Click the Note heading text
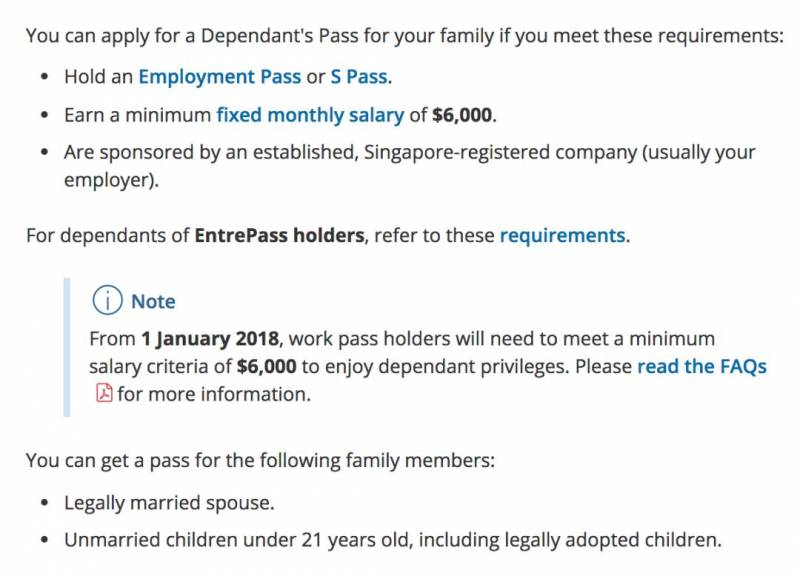Screen dimensions: 800x573 tap(153, 301)
